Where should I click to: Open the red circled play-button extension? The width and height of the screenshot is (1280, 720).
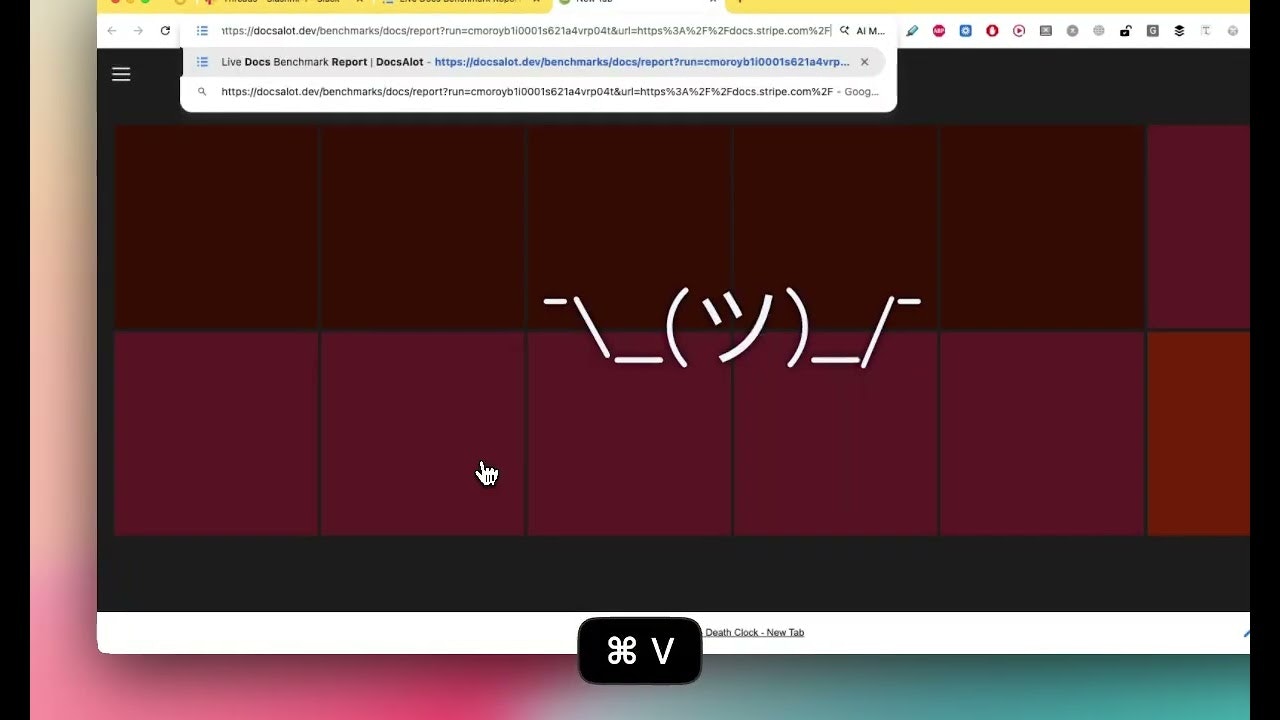point(1019,31)
